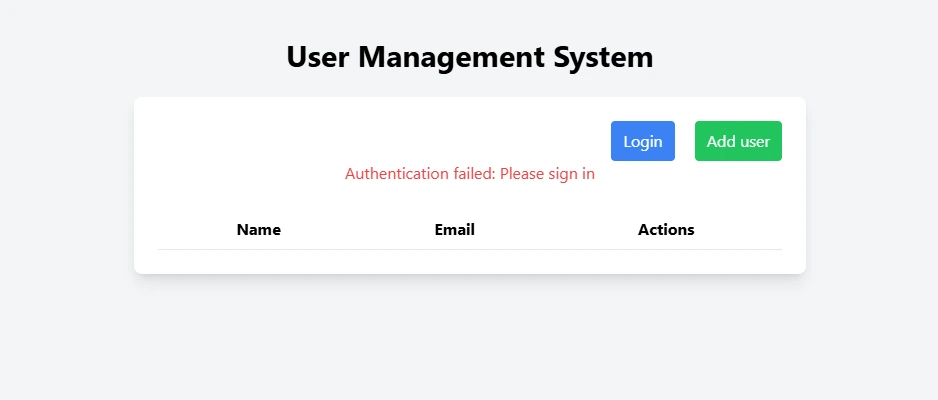Screen dimensions: 938x400
Task: Click the word Management in the title
Action: coord(452,57)
